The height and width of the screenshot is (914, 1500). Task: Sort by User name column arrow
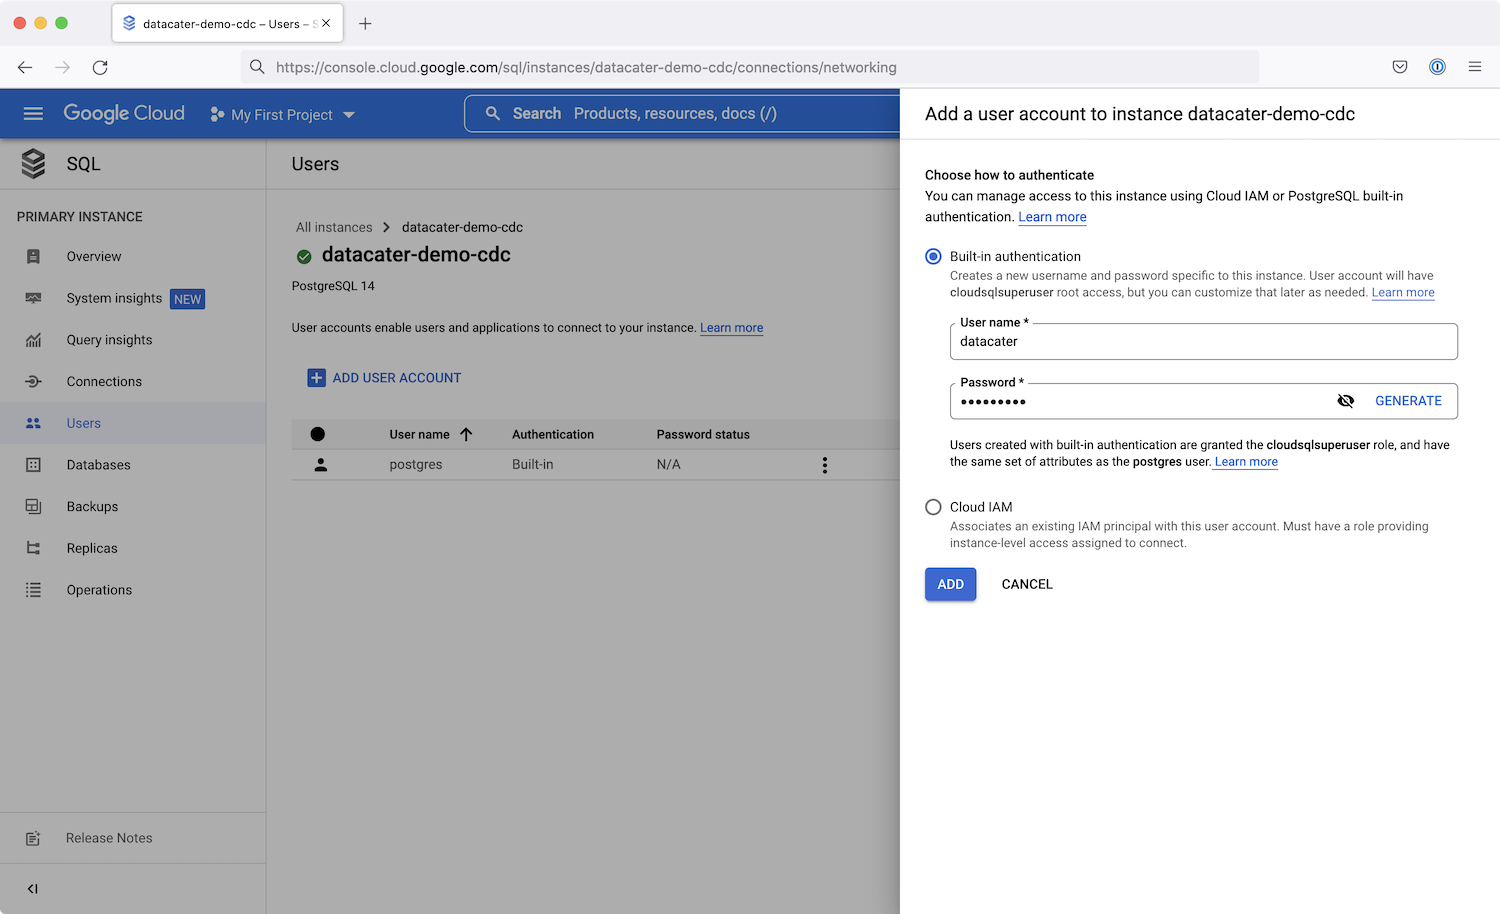click(466, 434)
